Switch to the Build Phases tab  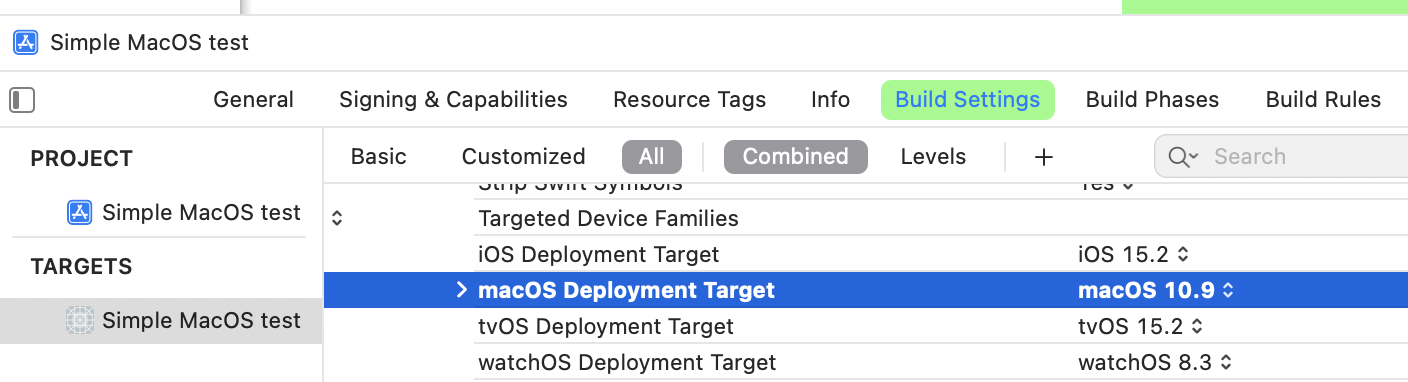pyautogui.click(x=1152, y=100)
